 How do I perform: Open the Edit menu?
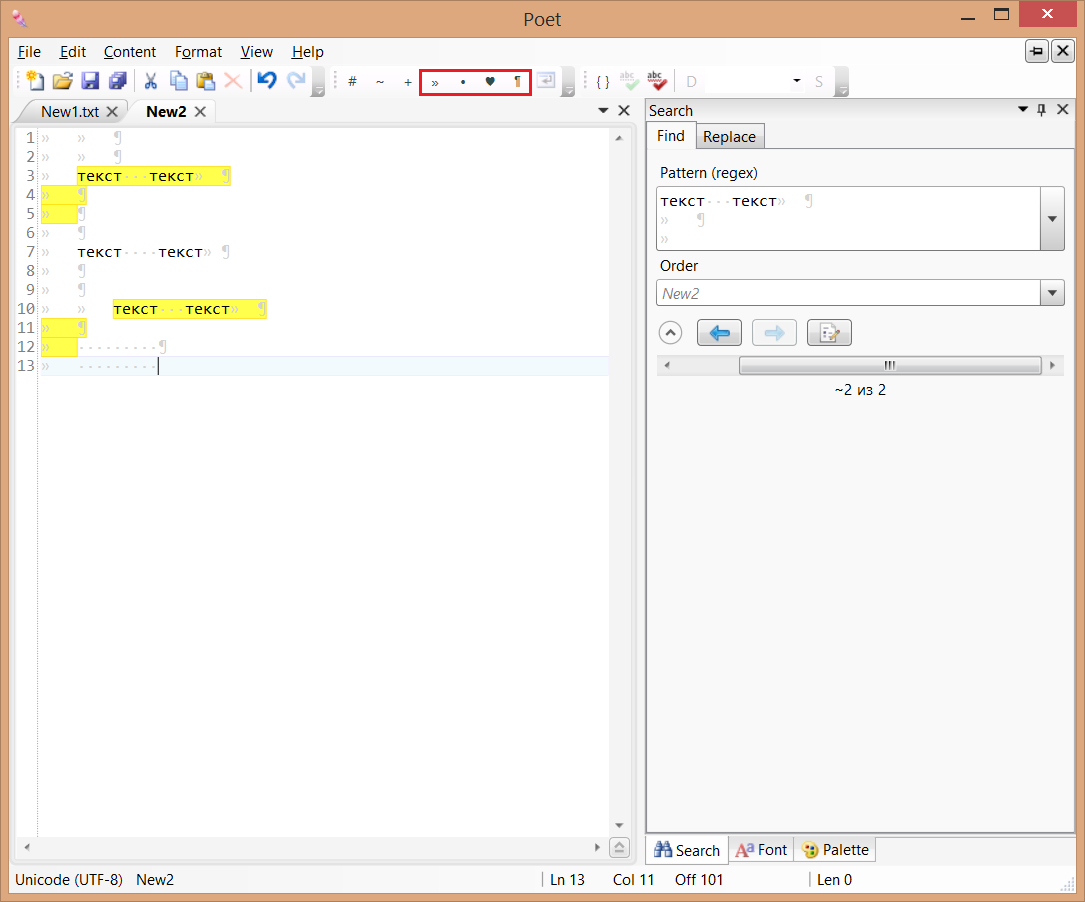pyautogui.click(x=73, y=52)
